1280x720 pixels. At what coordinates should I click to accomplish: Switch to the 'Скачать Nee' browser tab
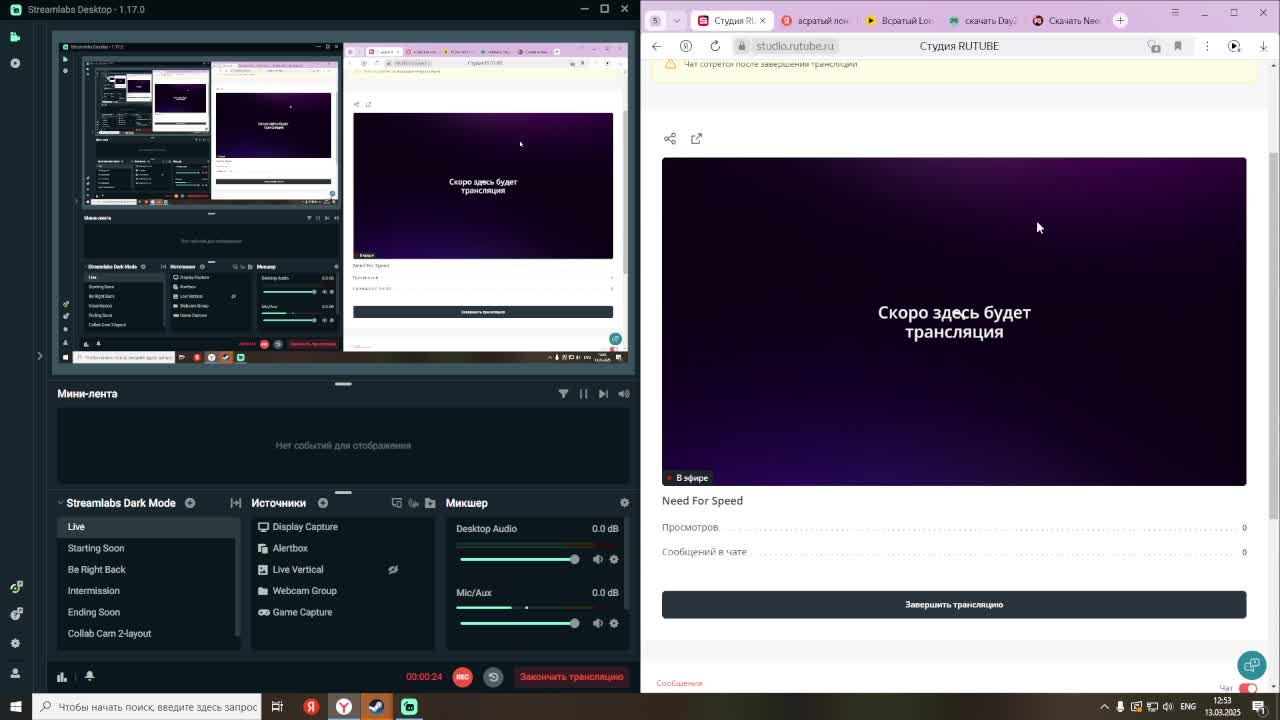(1067, 20)
